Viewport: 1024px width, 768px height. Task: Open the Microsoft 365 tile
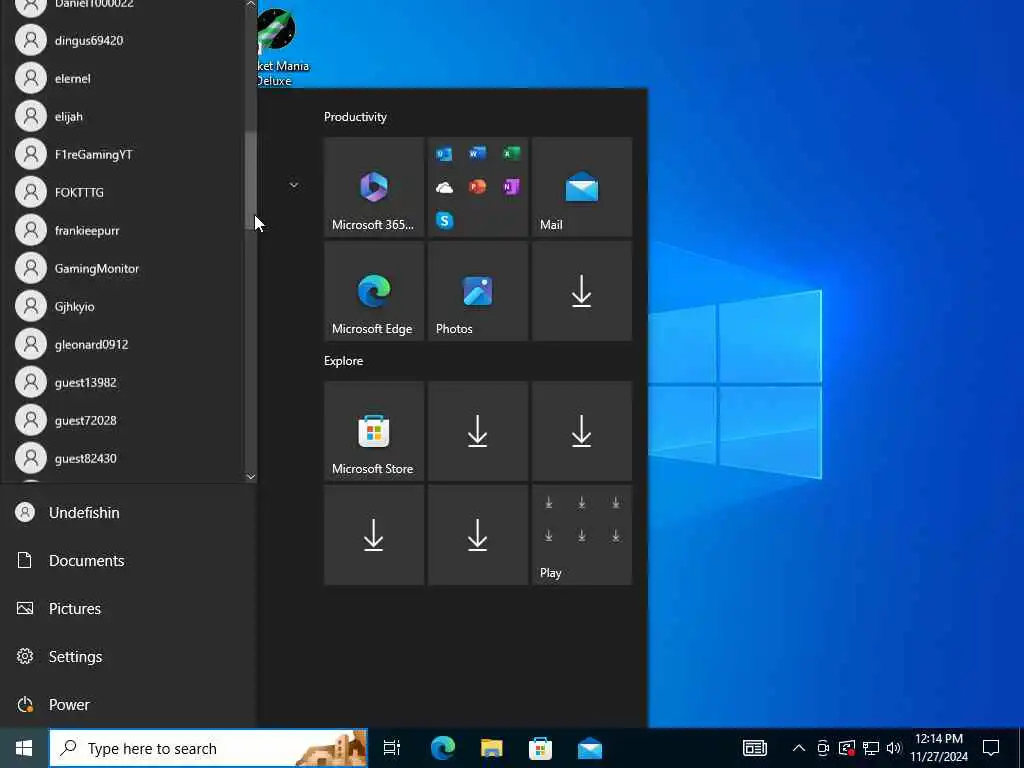coord(374,187)
